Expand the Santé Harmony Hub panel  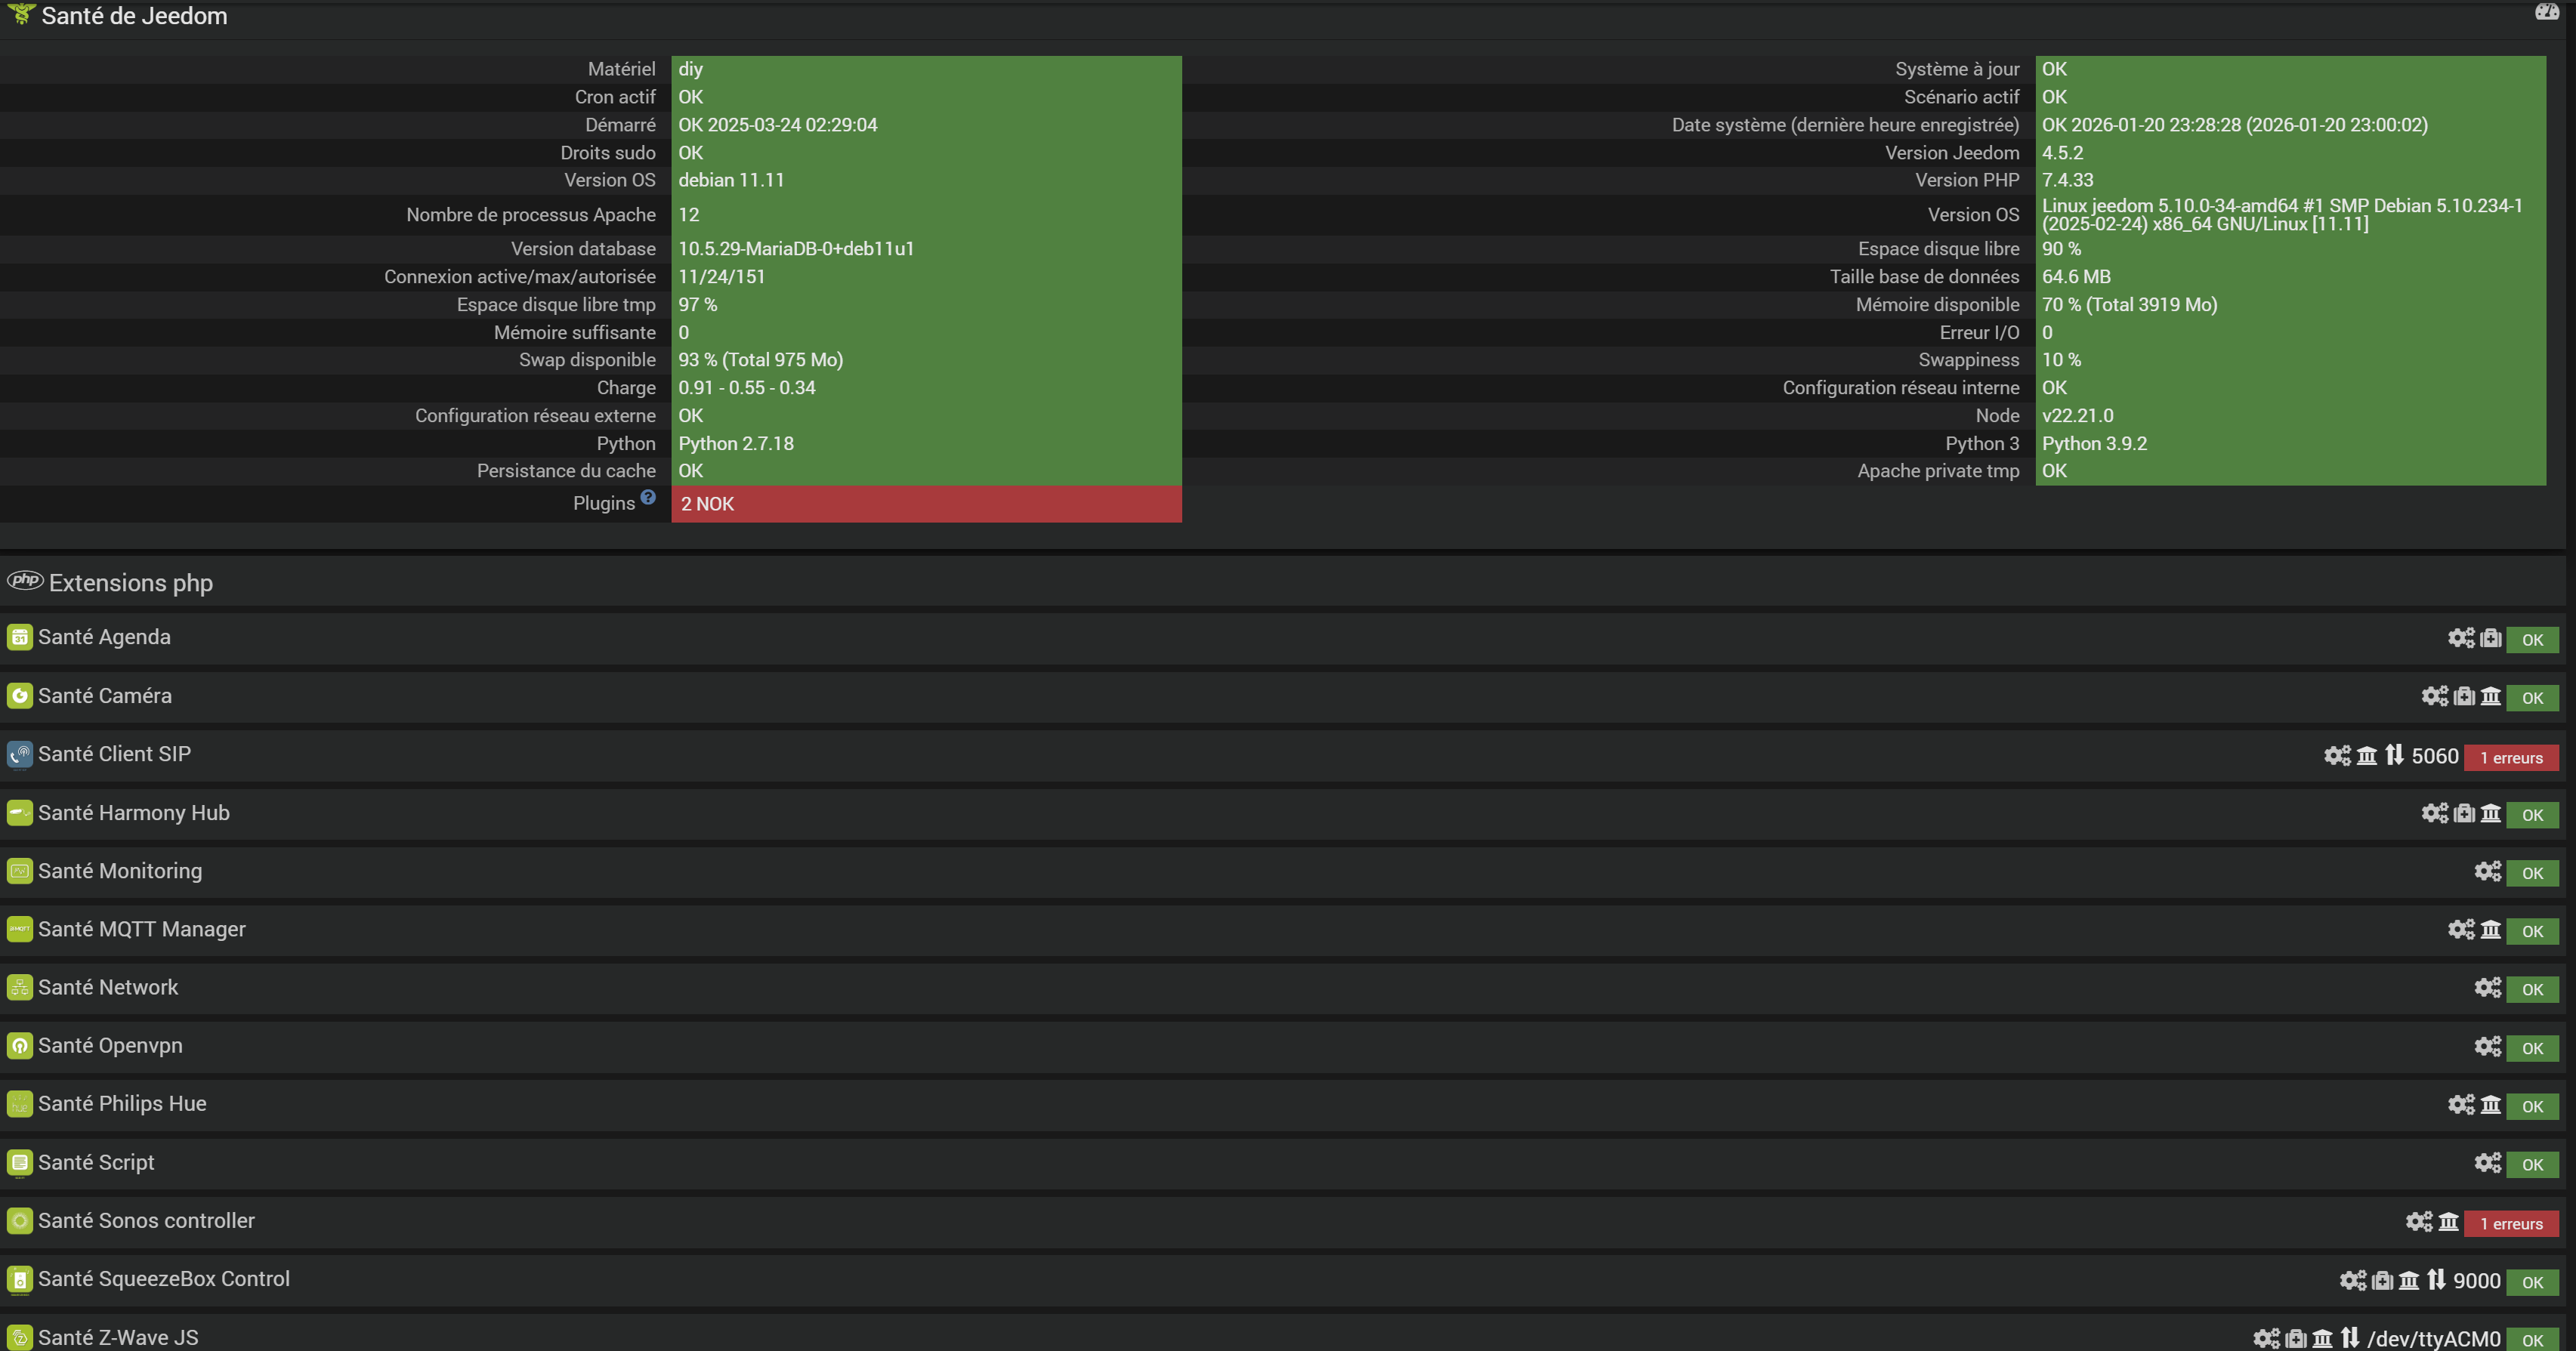point(134,813)
